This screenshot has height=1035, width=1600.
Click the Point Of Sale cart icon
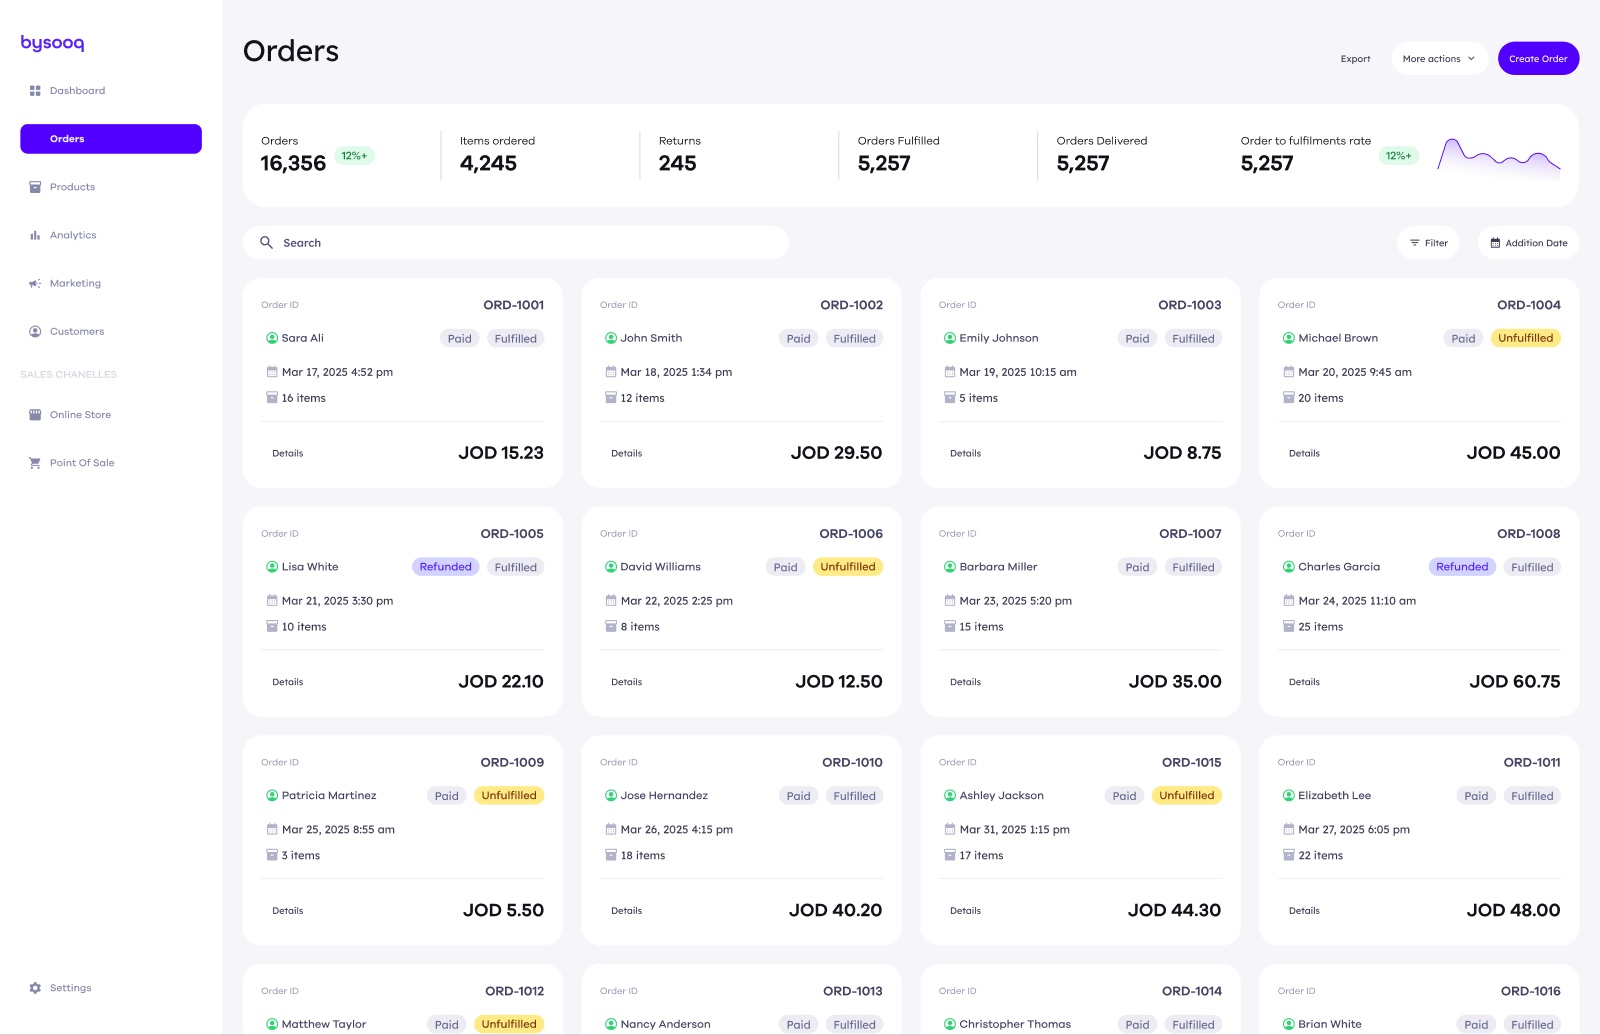pos(35,463)
